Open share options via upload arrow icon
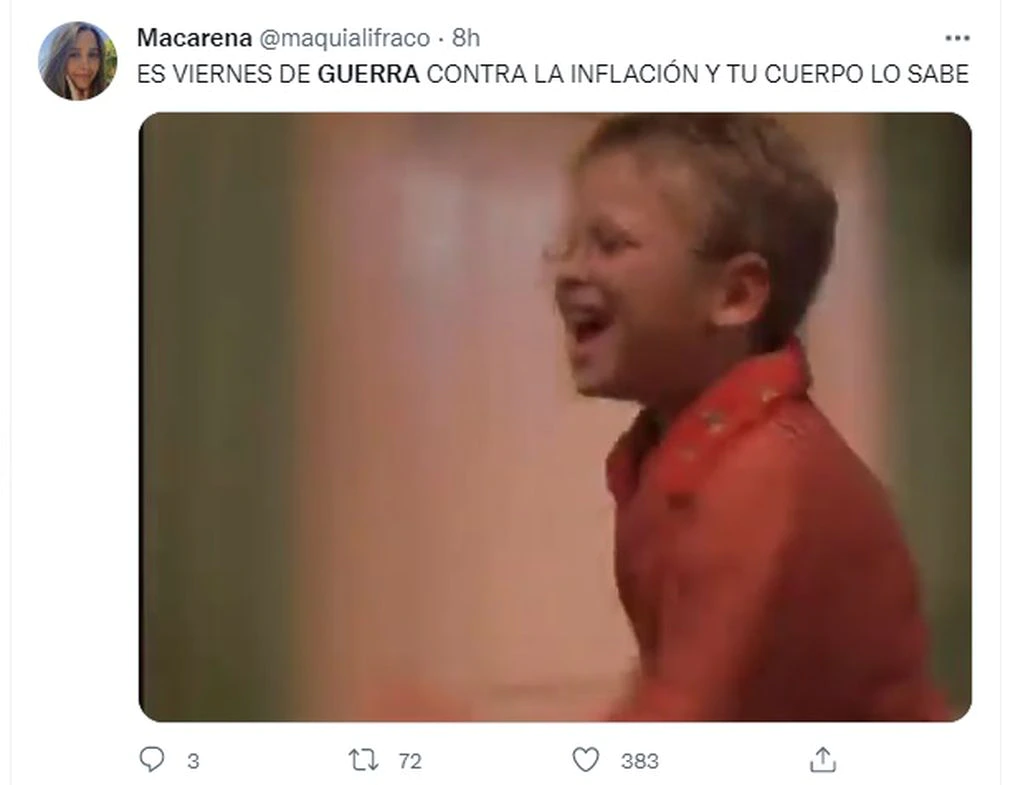 (x=823, y=760)
